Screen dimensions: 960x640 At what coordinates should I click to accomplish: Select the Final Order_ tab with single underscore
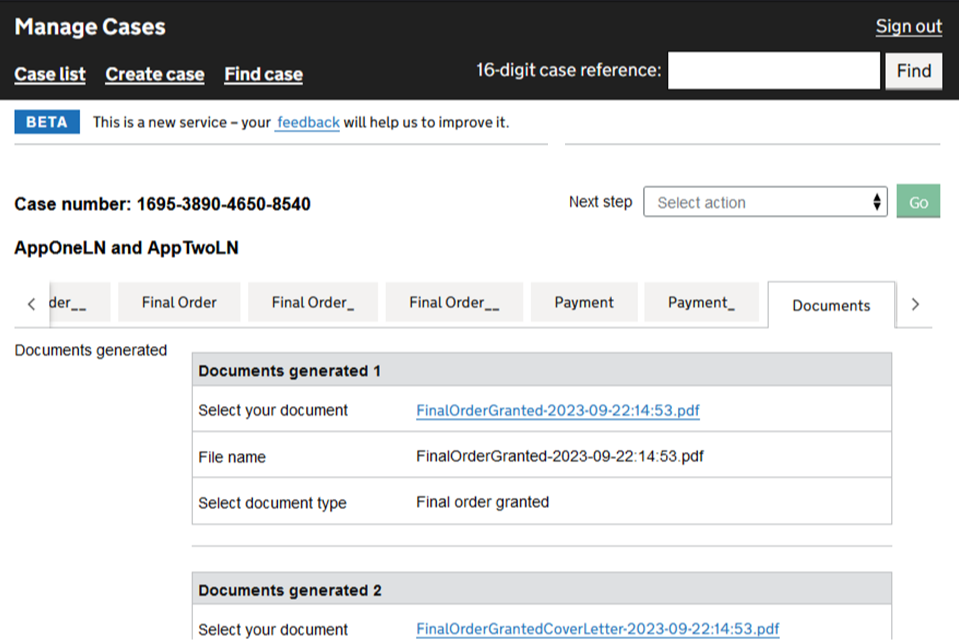pyautogui.click(x=313, y=302)
